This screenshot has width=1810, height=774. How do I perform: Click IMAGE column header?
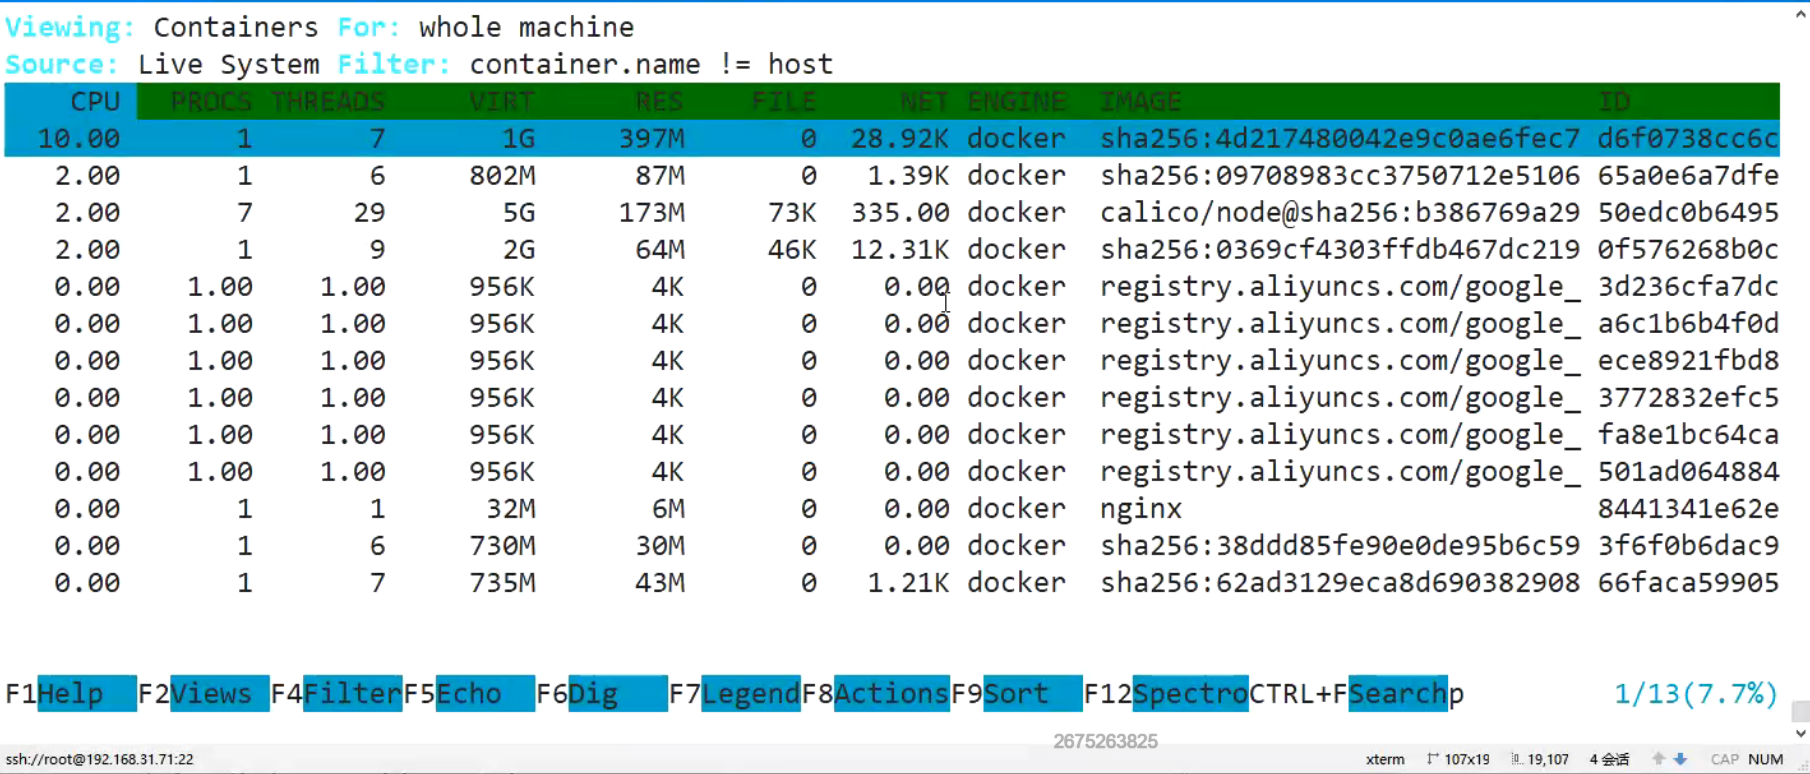pyautogui.click(x=1141, y=101)
